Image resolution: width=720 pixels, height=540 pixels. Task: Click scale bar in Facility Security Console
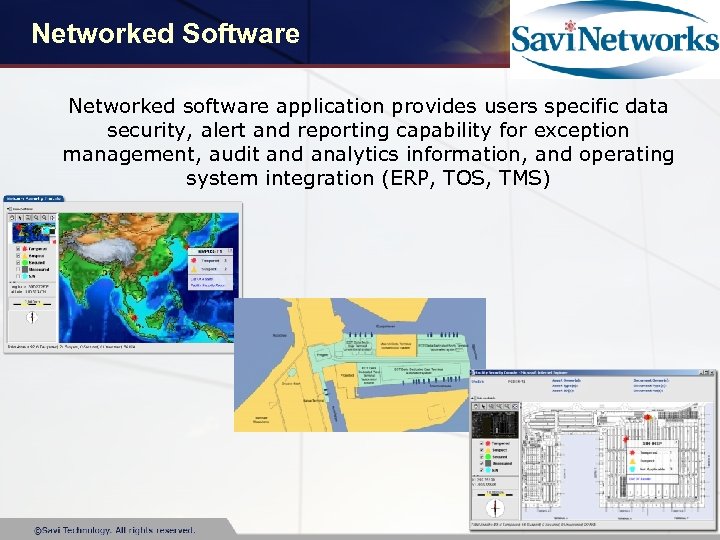pyautogui.click(x=495, y=495)
